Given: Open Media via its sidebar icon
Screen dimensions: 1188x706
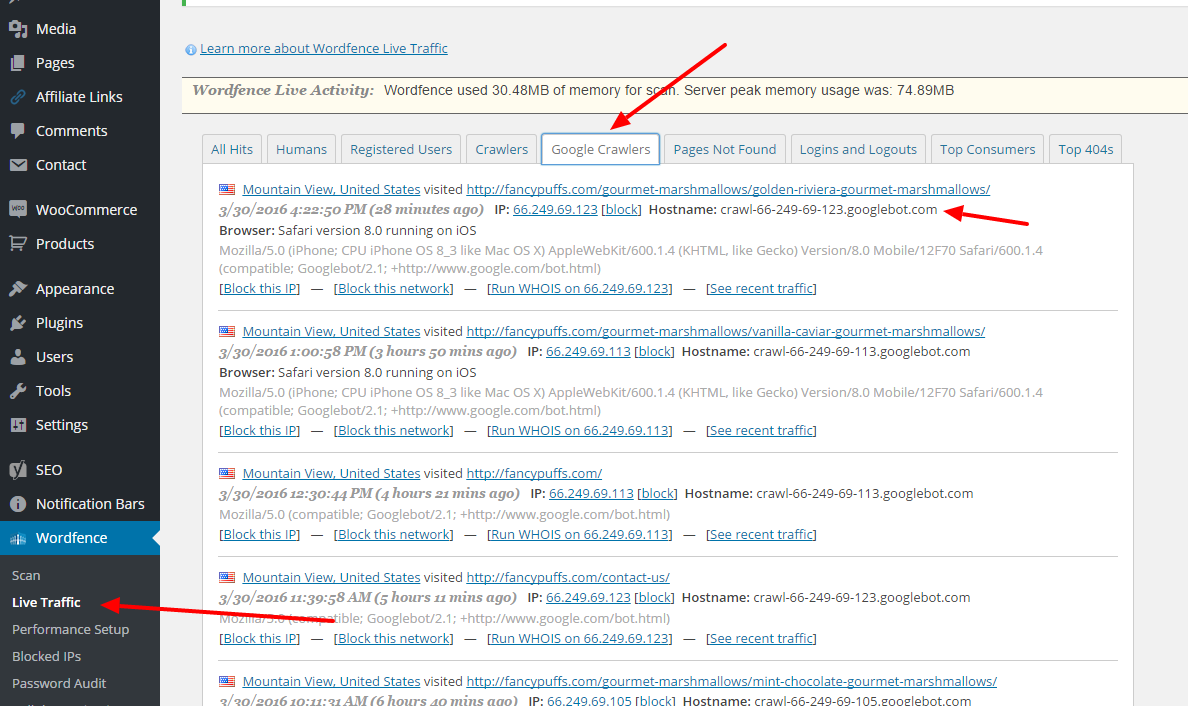Looking at the screenshot, I should click(x=18, y=29).
